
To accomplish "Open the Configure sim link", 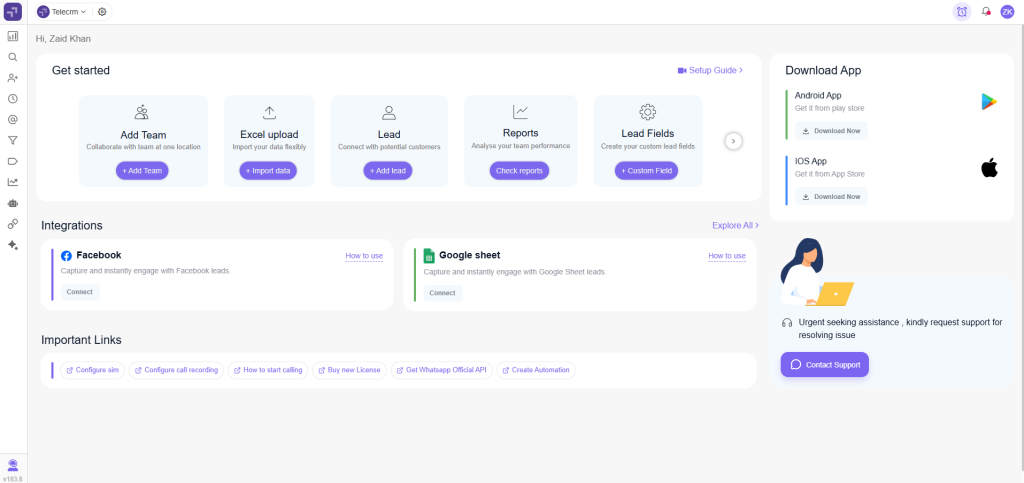I will (x=92, y=370).
